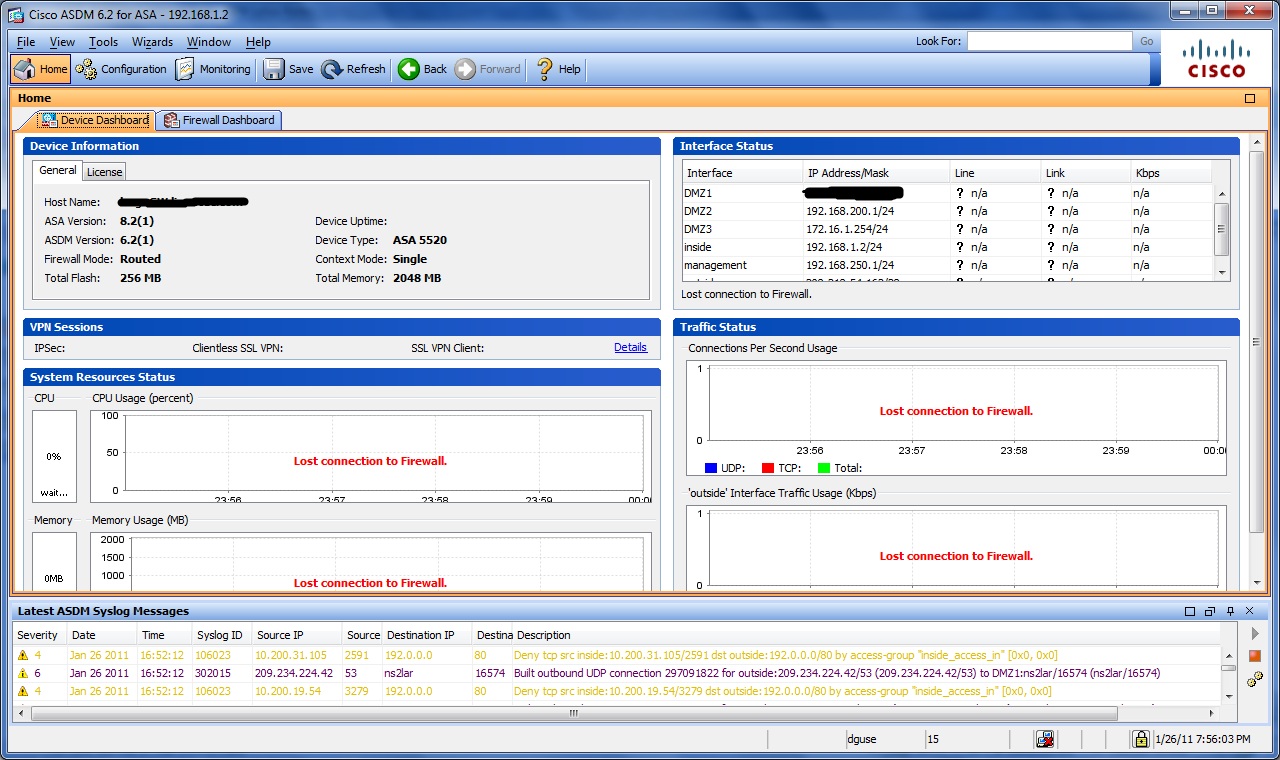Open VPN Sessions Details link
Viewport: 1280px width, 760px height.
coord(630,347)
